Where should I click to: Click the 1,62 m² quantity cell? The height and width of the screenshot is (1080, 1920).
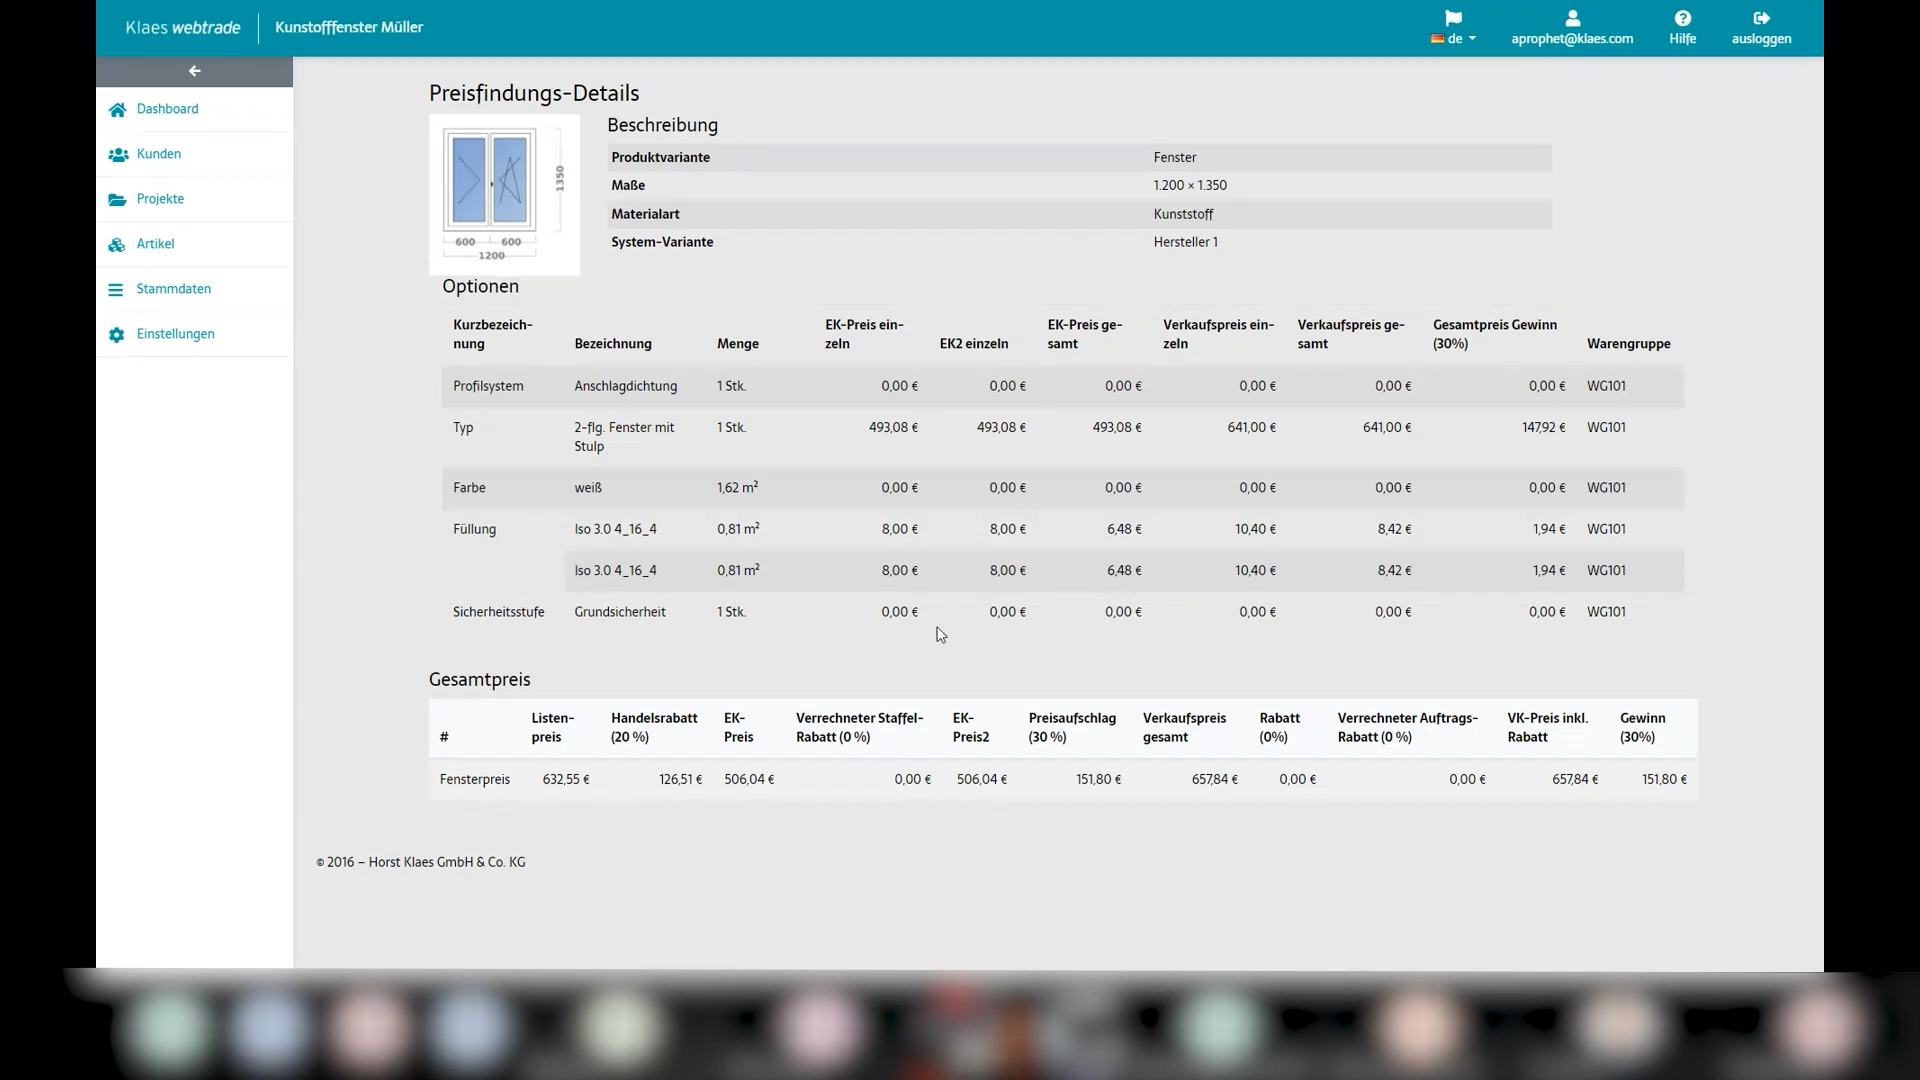pyautogui.click(x=737, y=488)
